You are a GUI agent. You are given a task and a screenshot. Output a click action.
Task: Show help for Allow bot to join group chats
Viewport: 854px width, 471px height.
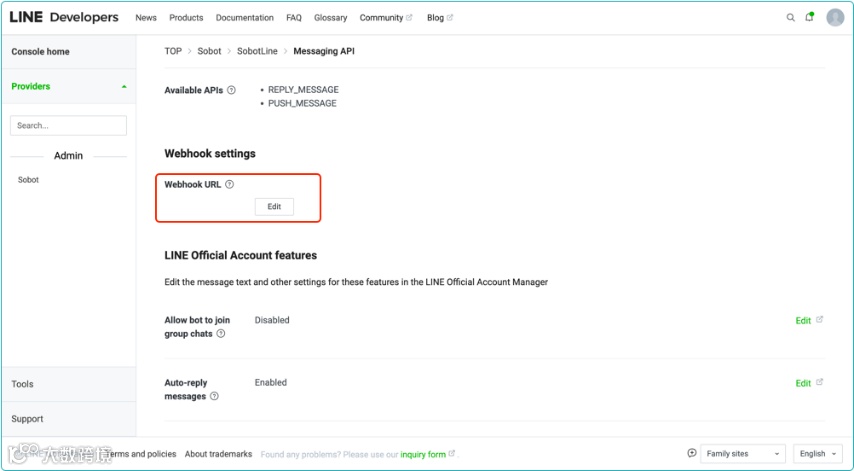click(x=221, y=334)
